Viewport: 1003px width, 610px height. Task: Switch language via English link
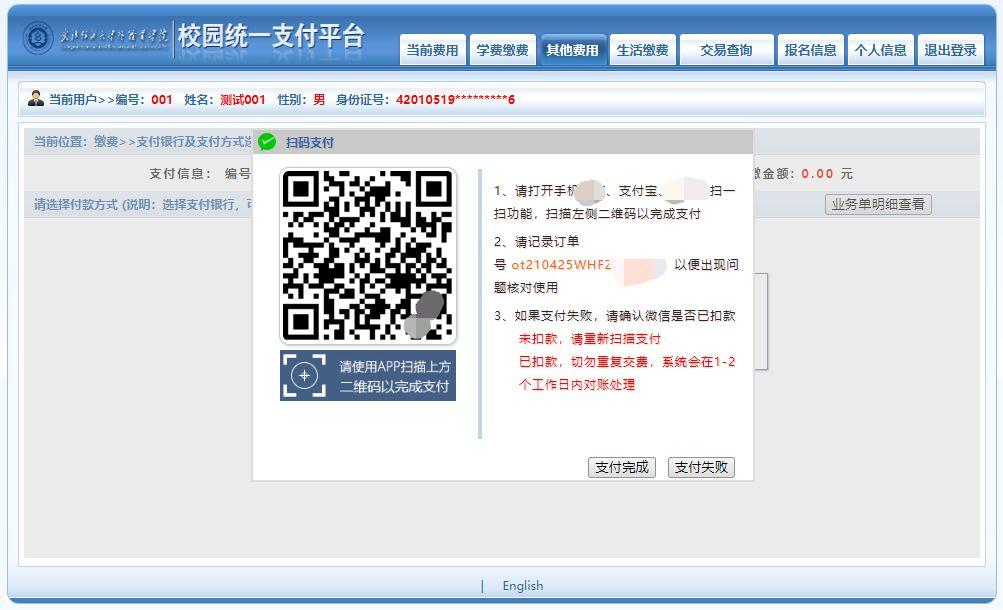pos(523,586)
